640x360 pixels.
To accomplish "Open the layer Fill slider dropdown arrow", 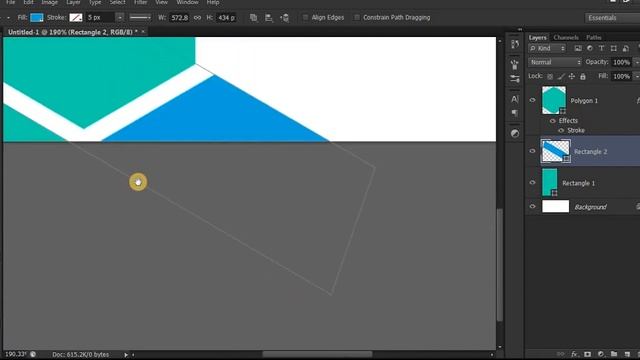I will coord(637,76).
